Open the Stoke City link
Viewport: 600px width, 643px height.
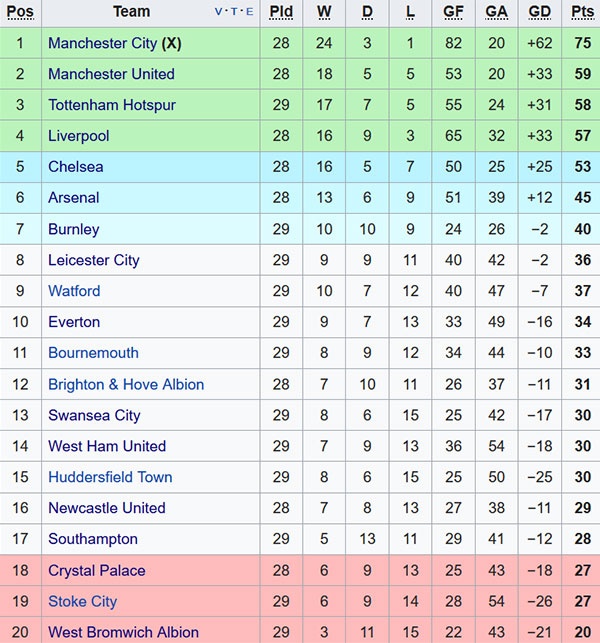point(82,601)
